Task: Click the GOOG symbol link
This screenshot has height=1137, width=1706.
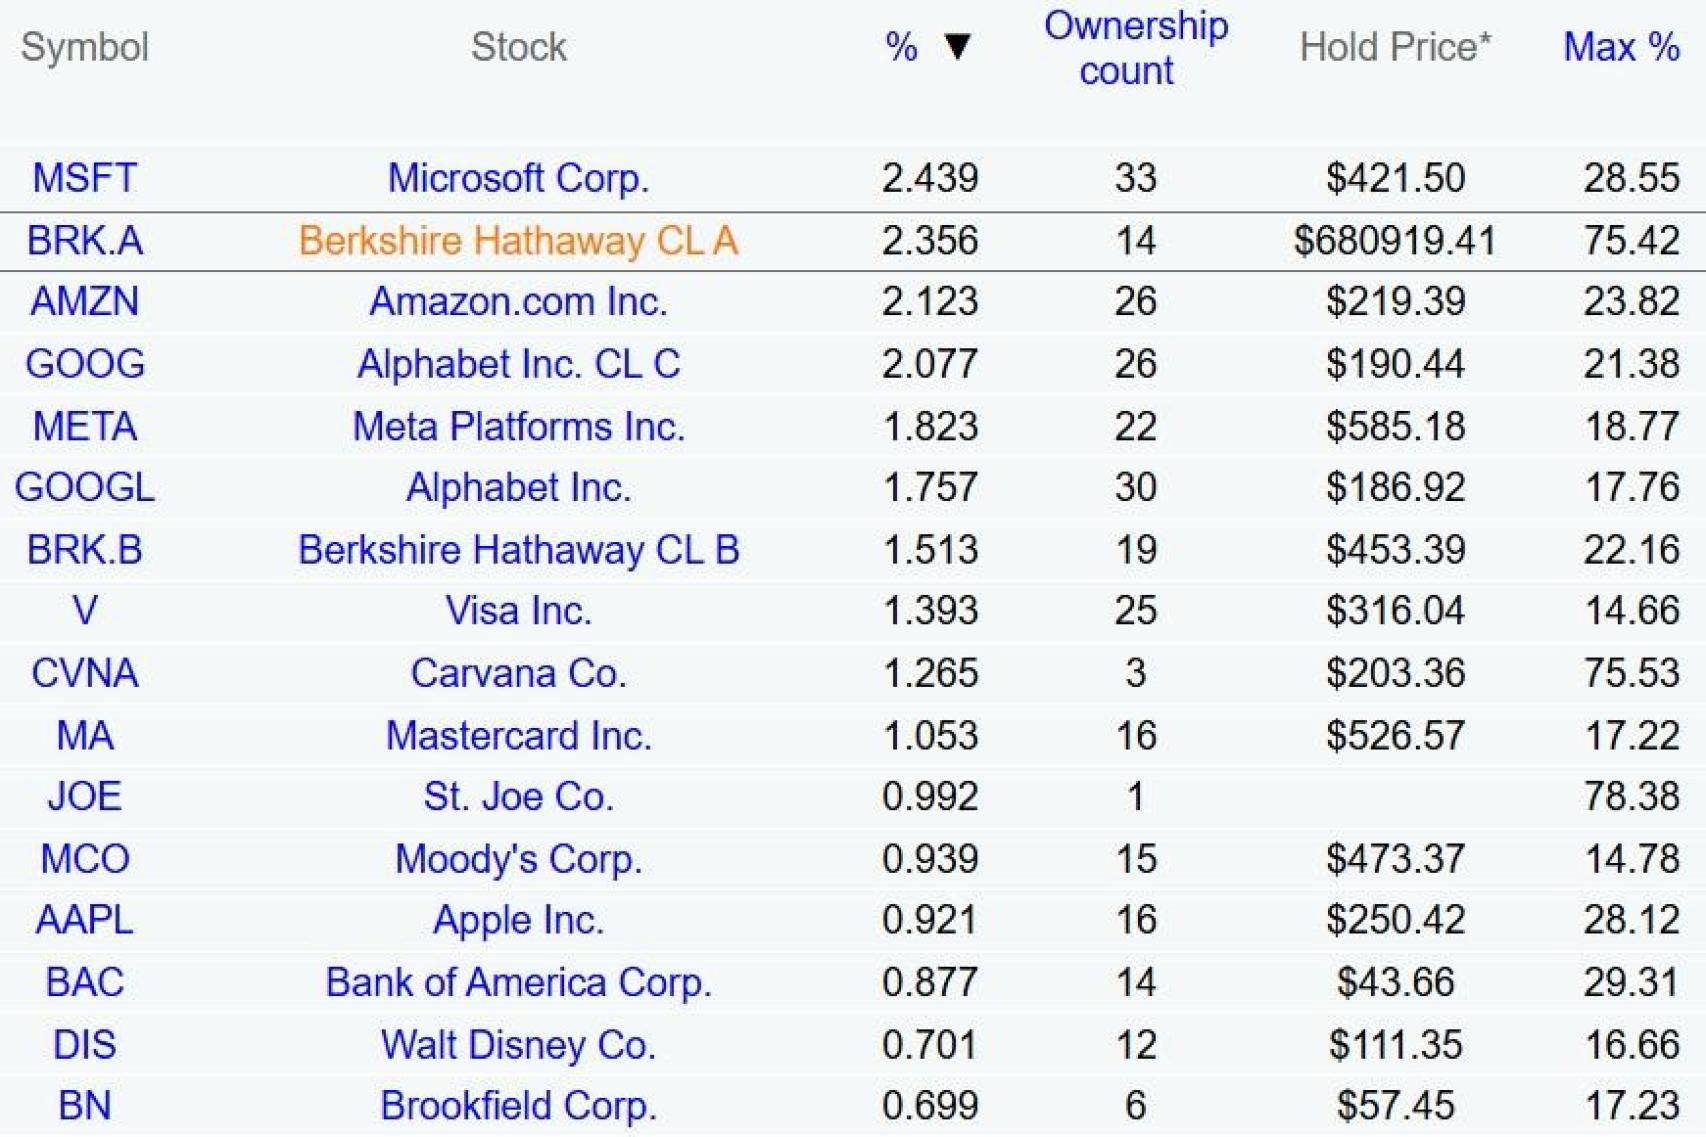Action: pyautogui.click(x=84, y=364)
